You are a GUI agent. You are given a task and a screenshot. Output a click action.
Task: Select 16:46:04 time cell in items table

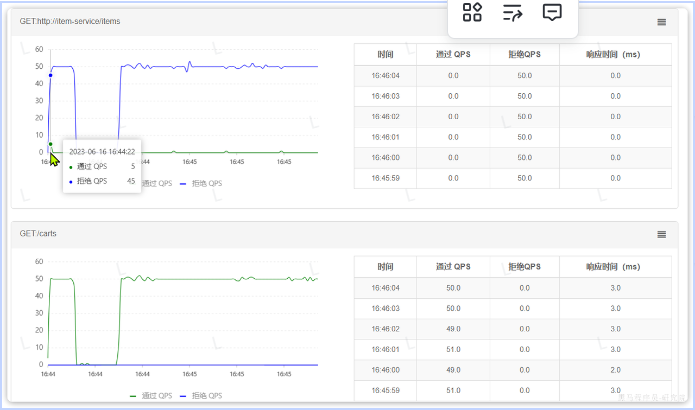pos(385,76)
